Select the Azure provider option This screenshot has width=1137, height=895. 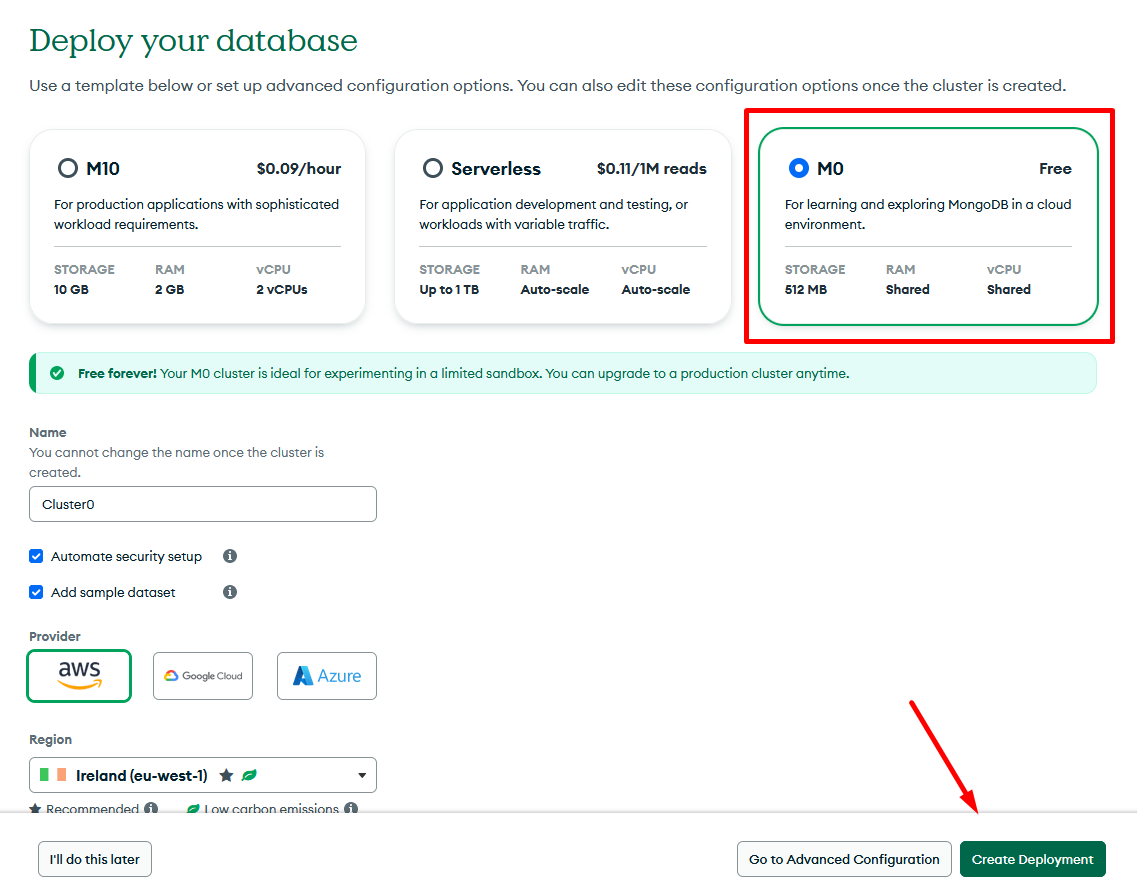[x=327, y=676]
